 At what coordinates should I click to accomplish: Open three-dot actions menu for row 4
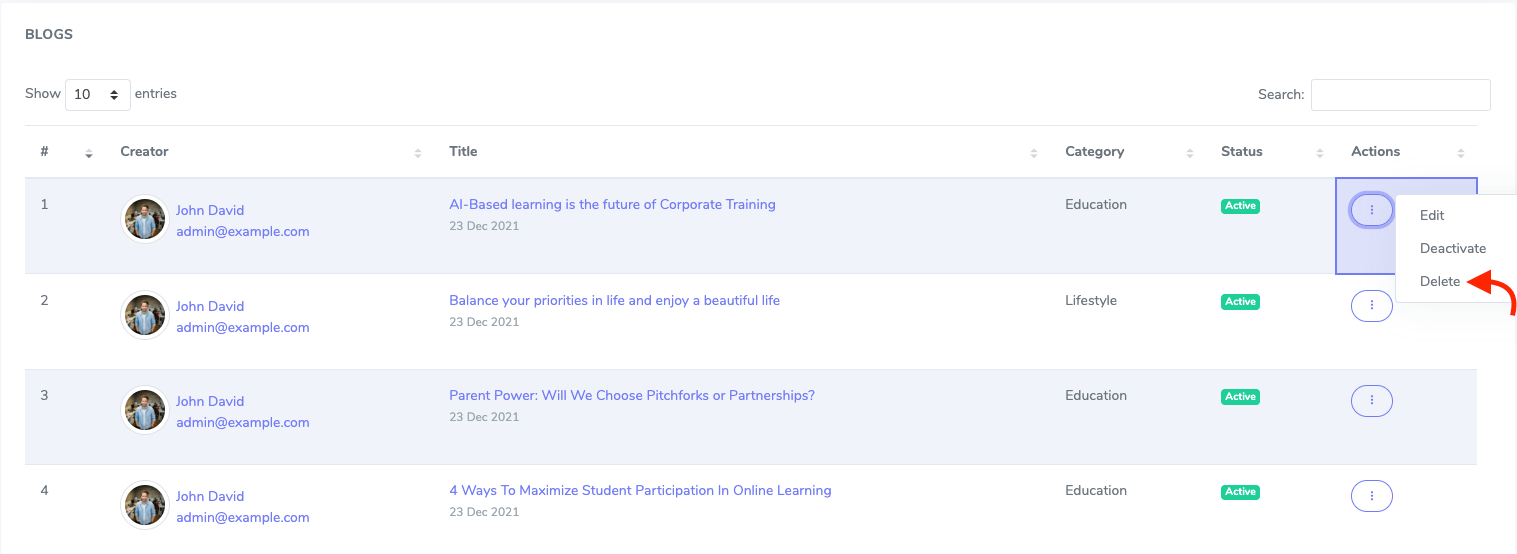click(1371, 495)
